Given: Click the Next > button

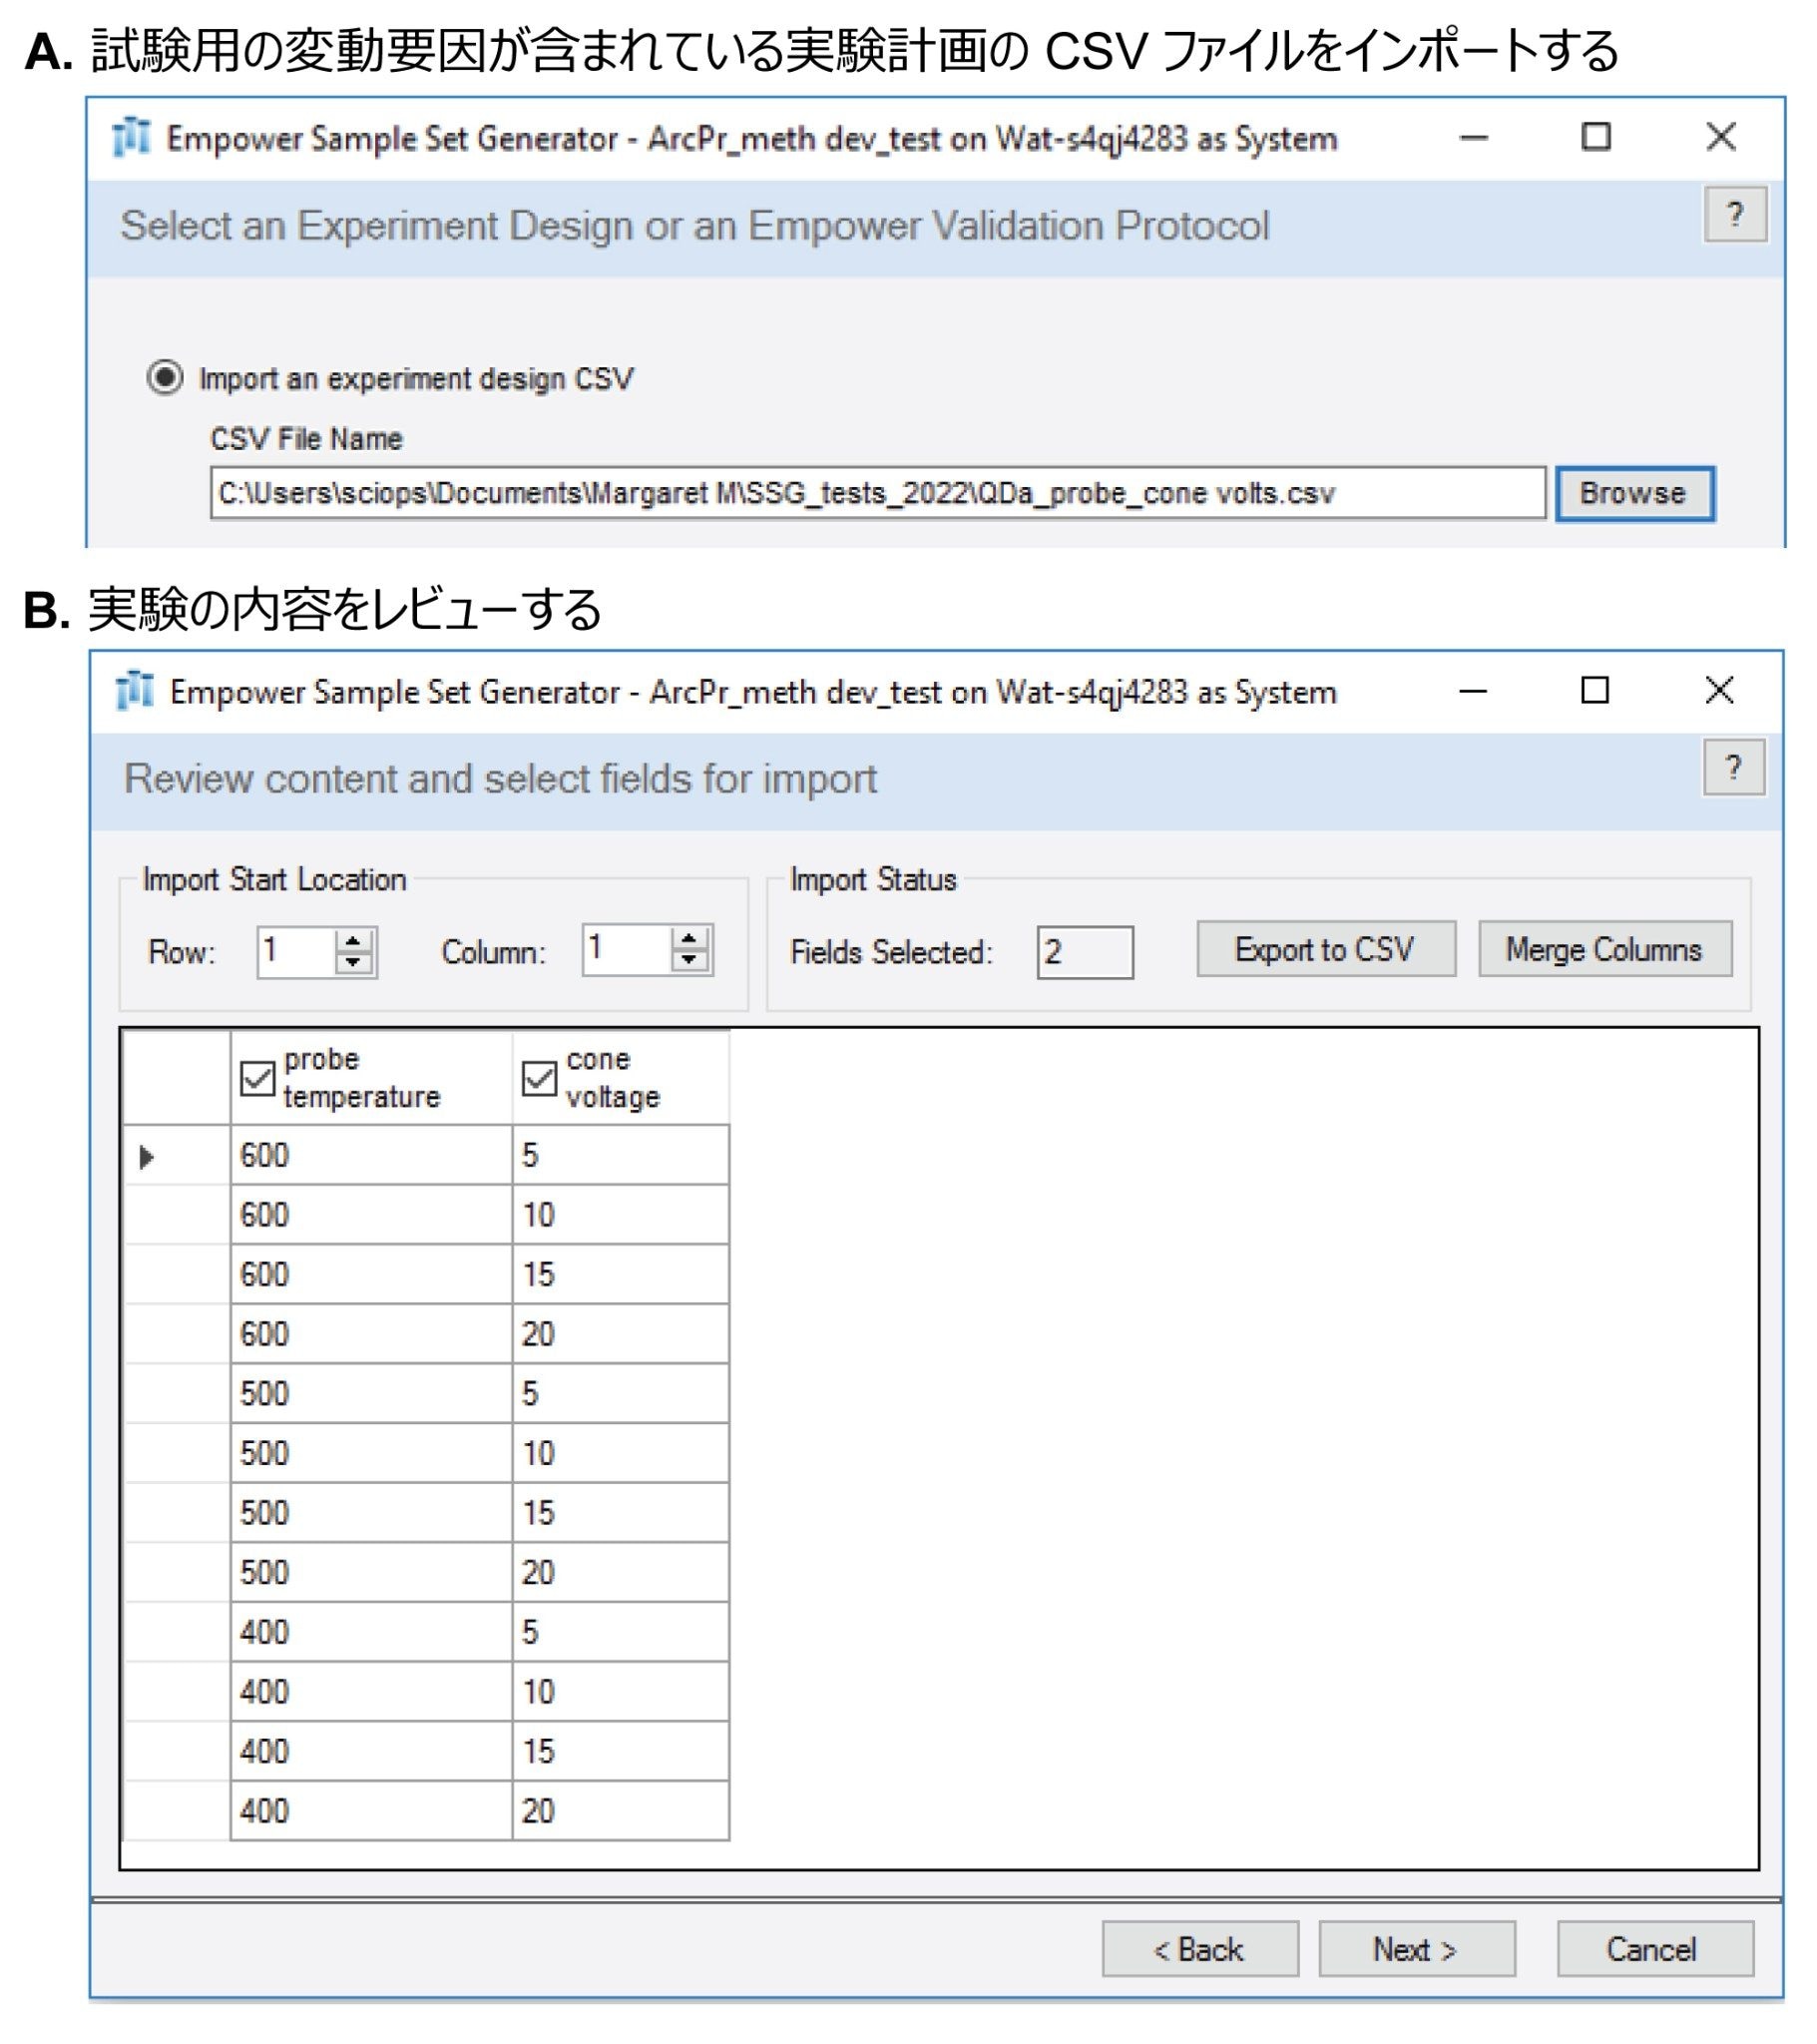Looking at the screenshot, I should [1416, 1949].
